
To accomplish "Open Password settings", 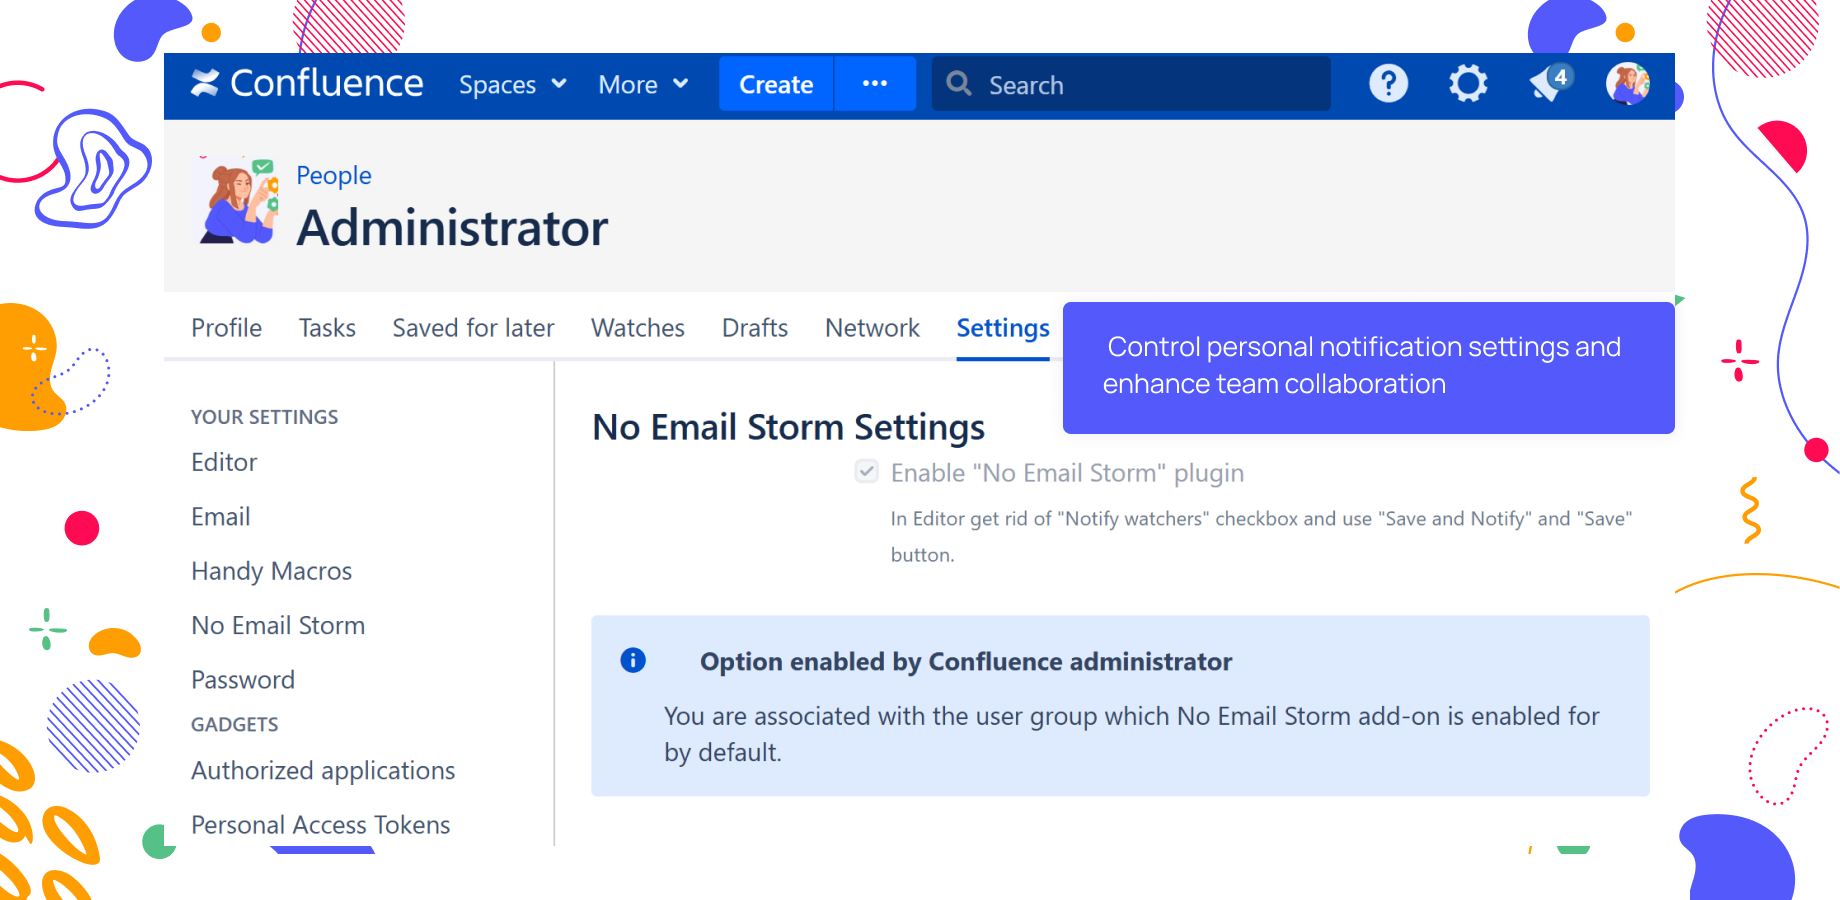I will coord(243,680).
